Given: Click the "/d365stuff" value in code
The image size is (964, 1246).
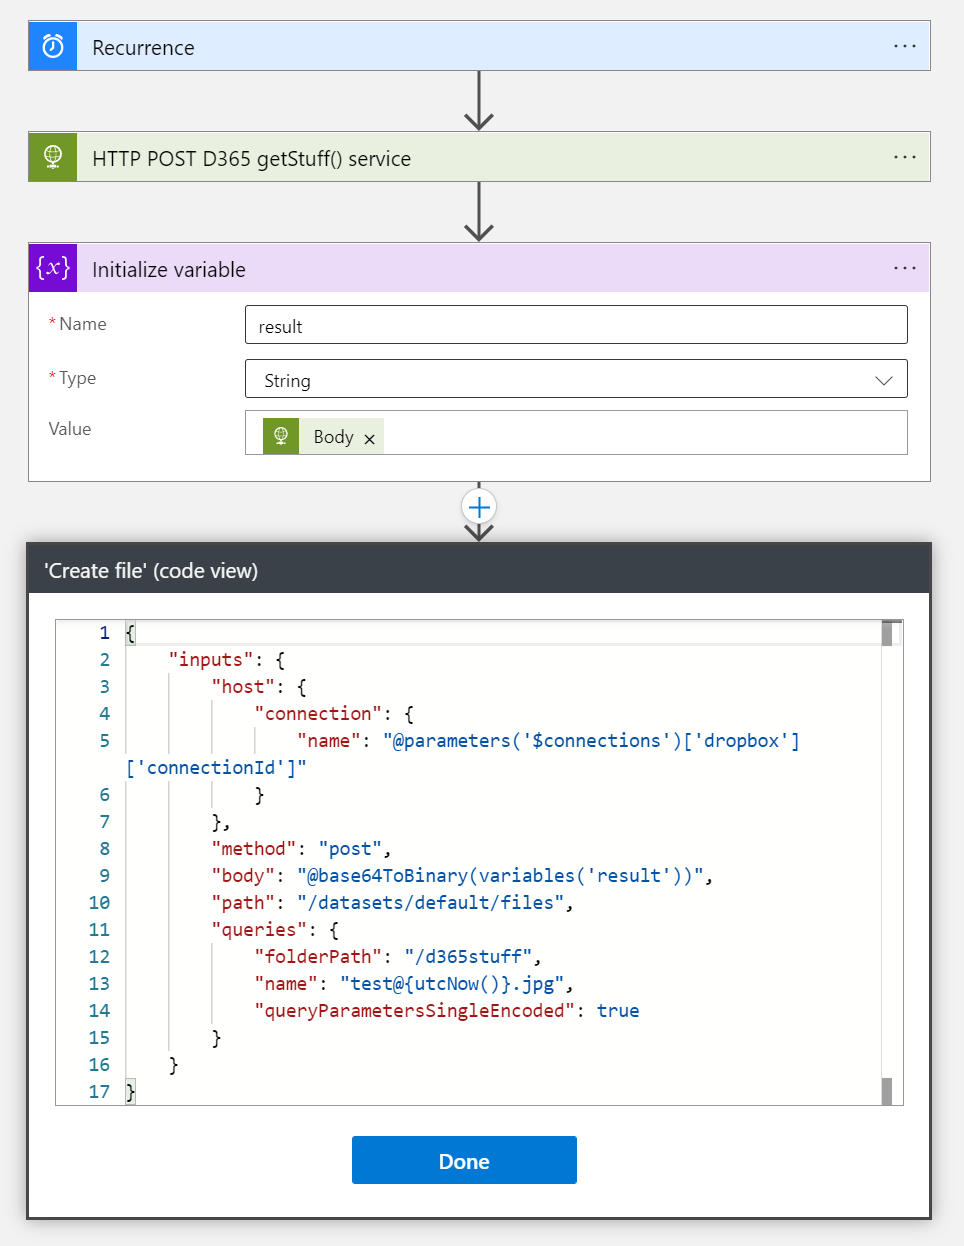Looking at the screenshot, I should click(x=468, y=957).
